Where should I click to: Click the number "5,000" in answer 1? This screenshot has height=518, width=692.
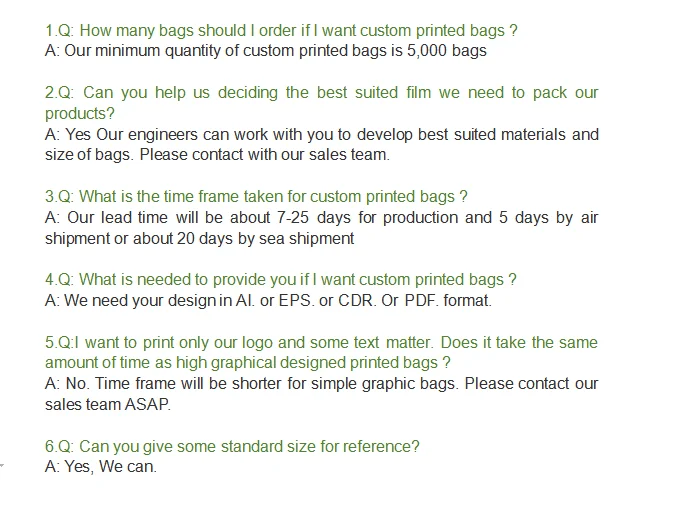pos(427,51)
